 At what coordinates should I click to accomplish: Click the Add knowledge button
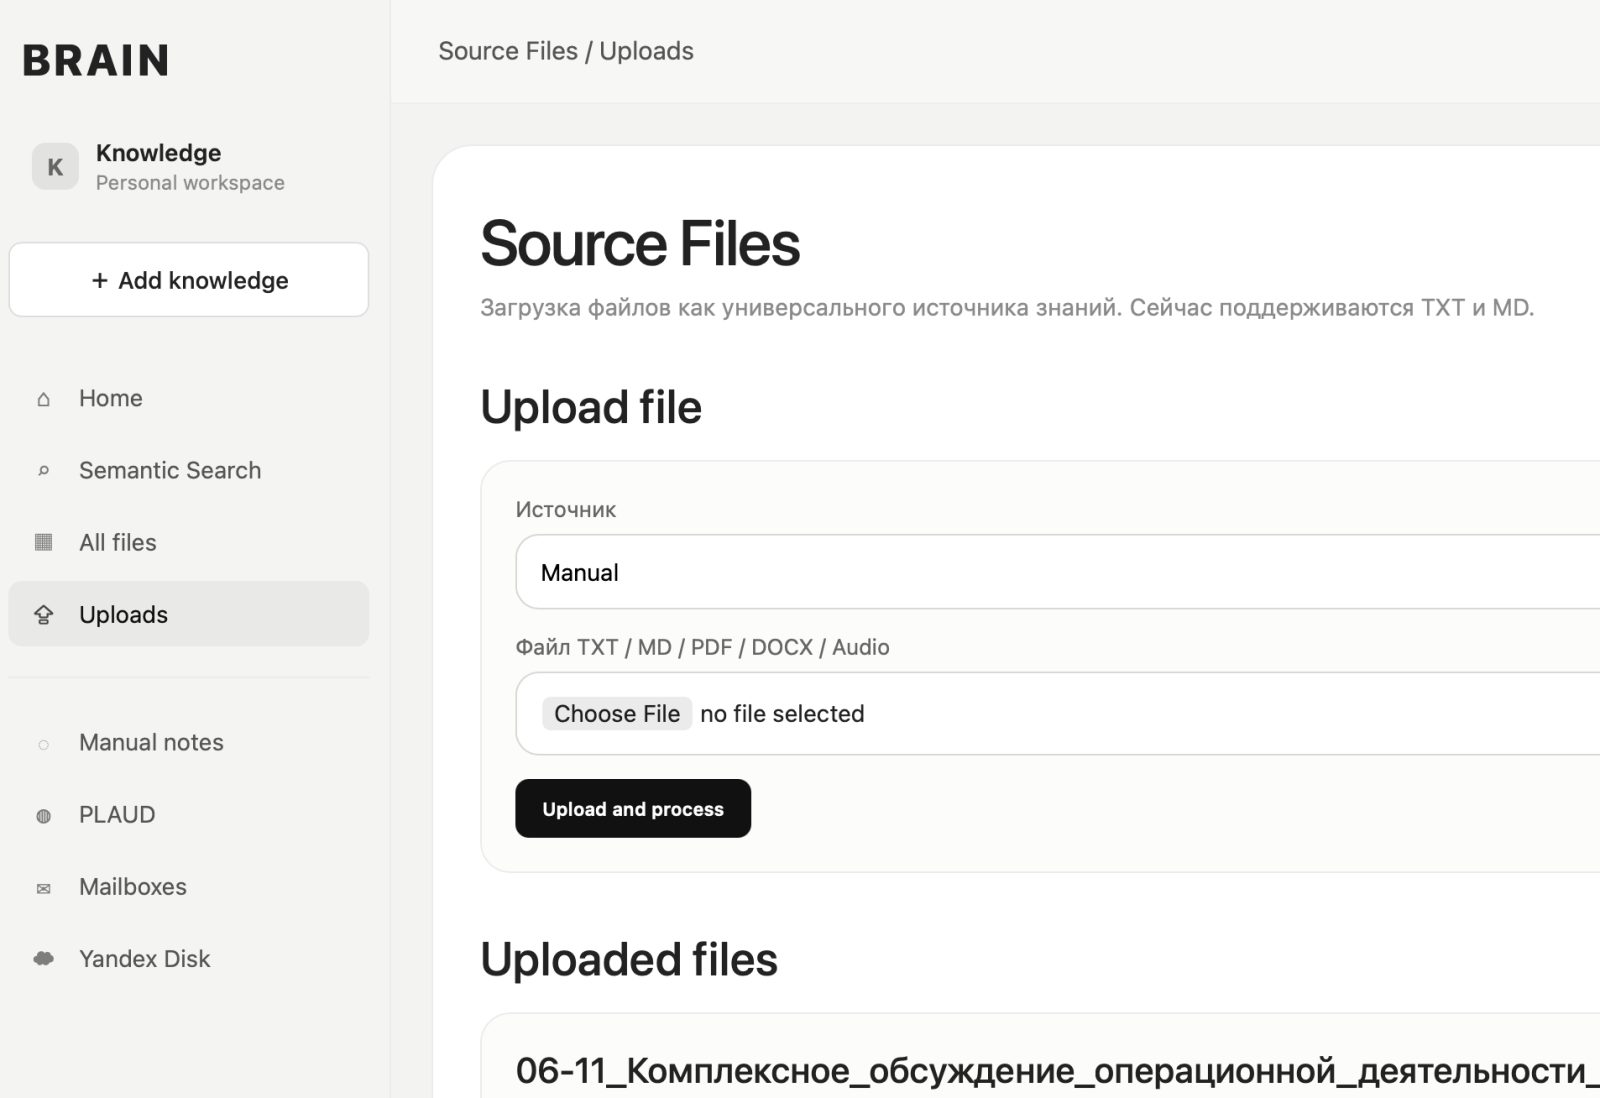click(189, 280)
